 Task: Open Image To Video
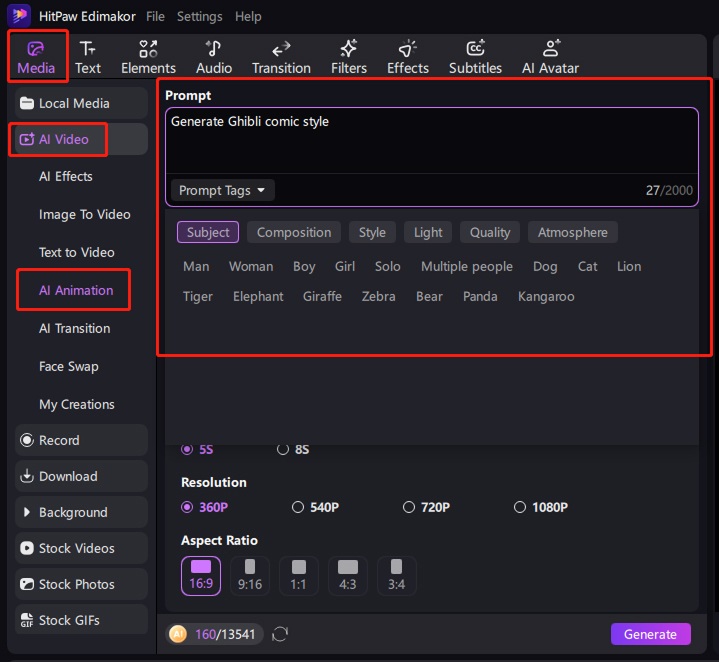[x=85, y=215]
